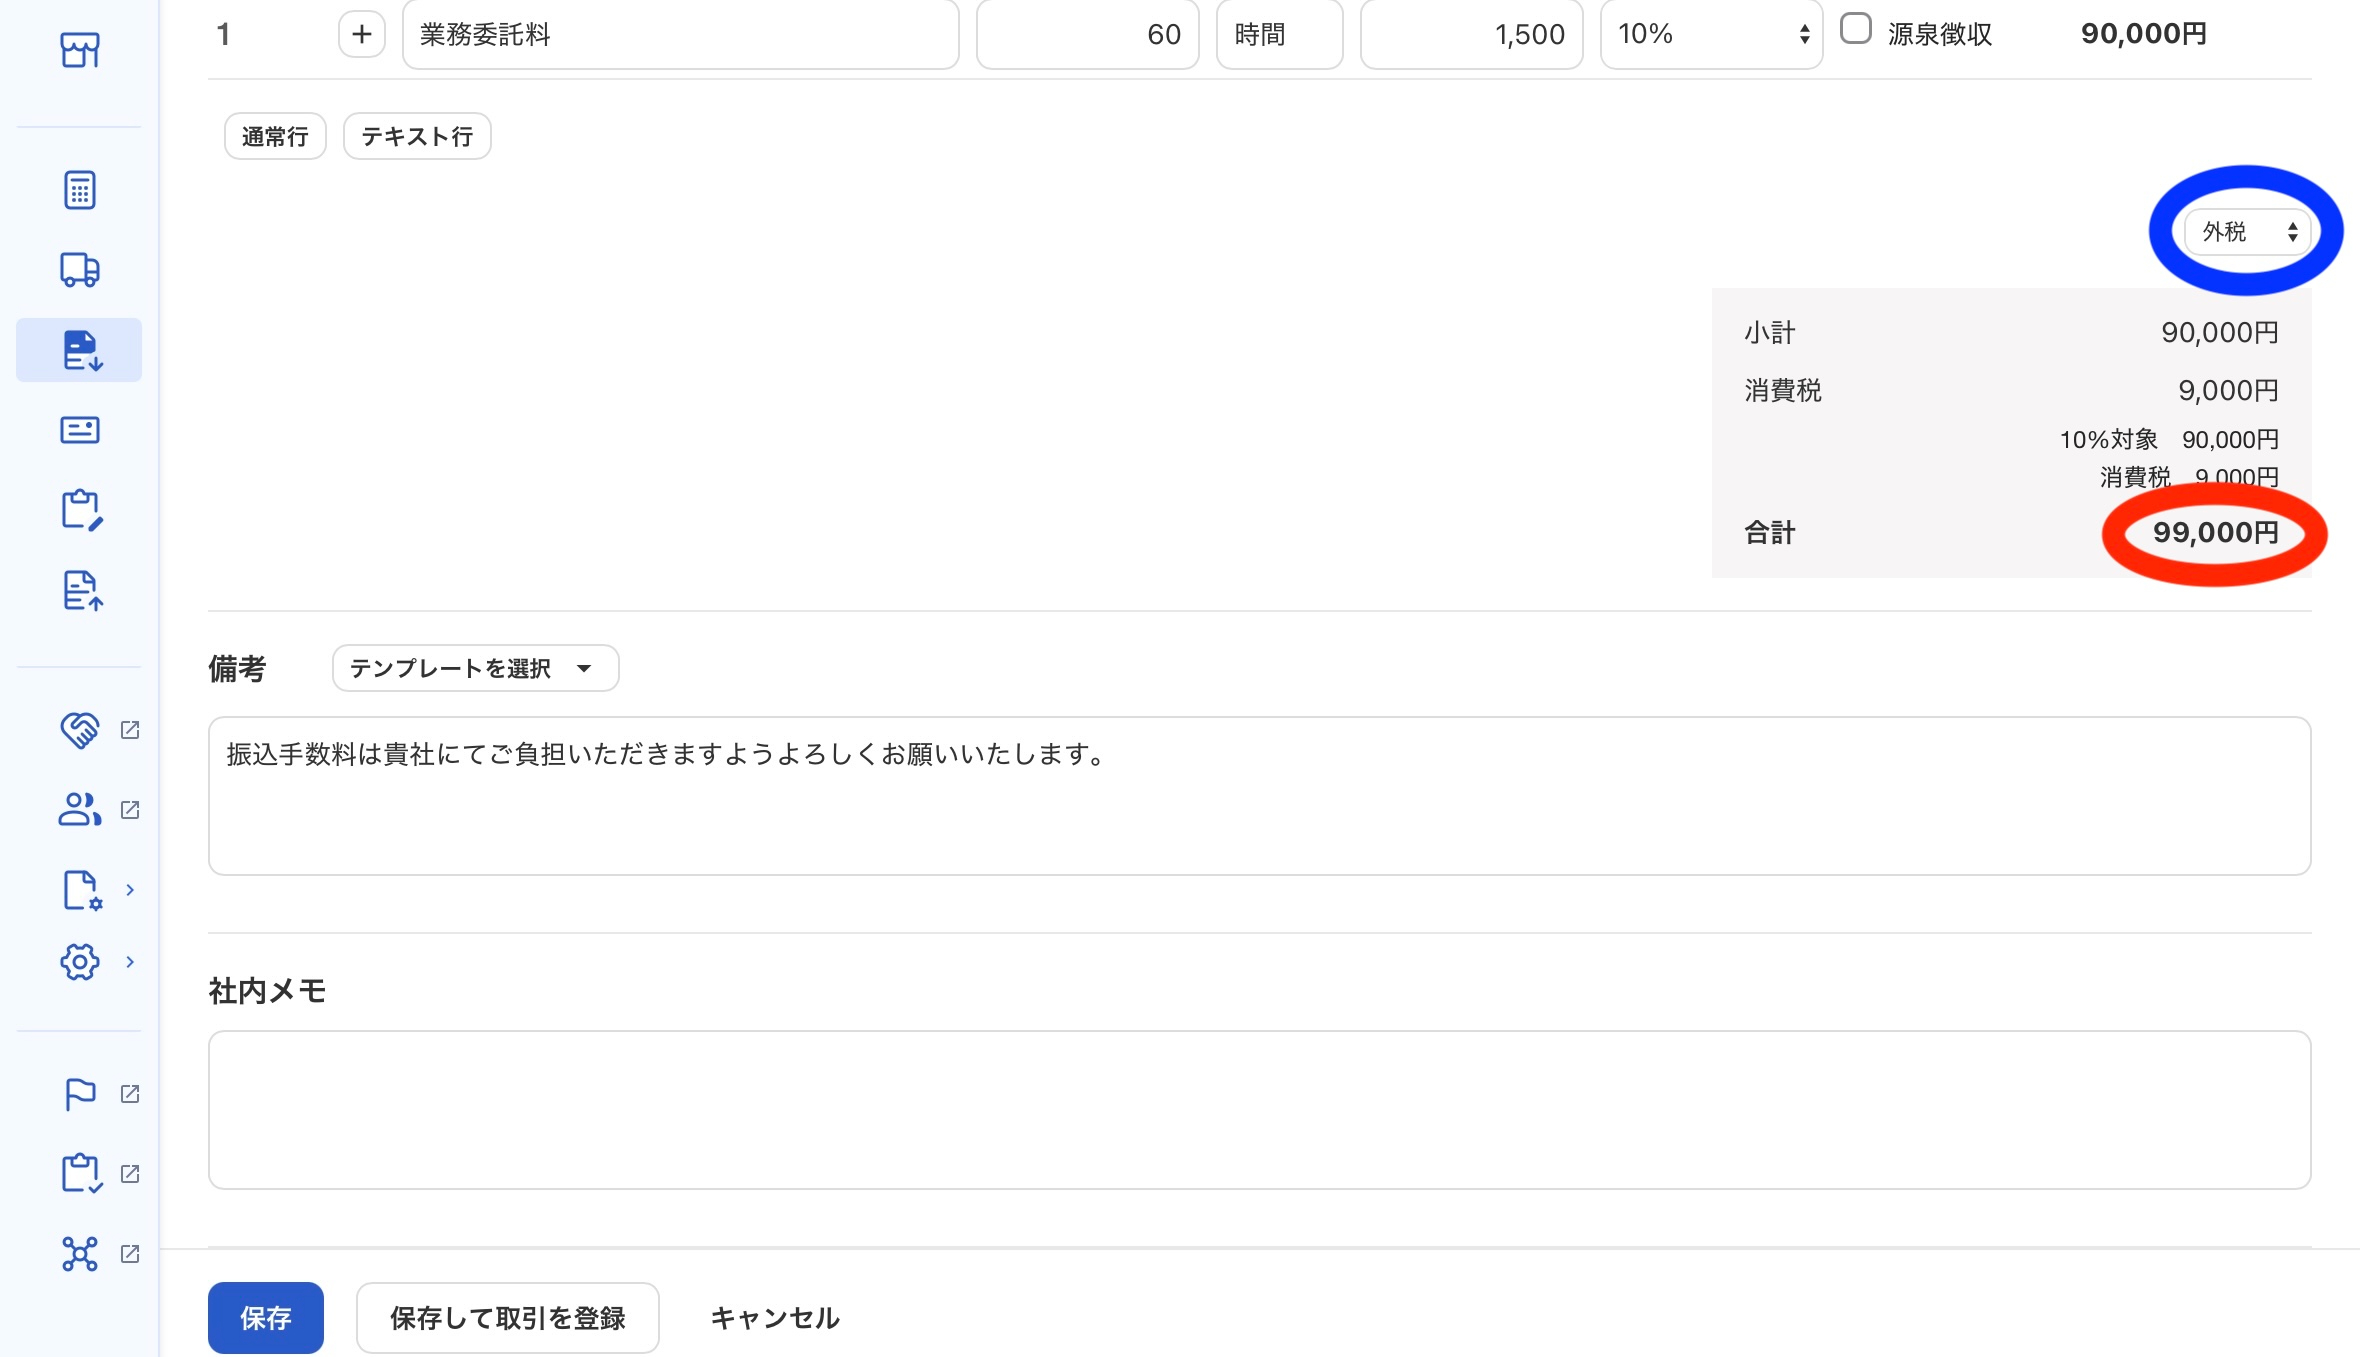Screen dimensions: 2360x1357
Task: Expand the document settings chevron
Action: click(x=130, y=890)
